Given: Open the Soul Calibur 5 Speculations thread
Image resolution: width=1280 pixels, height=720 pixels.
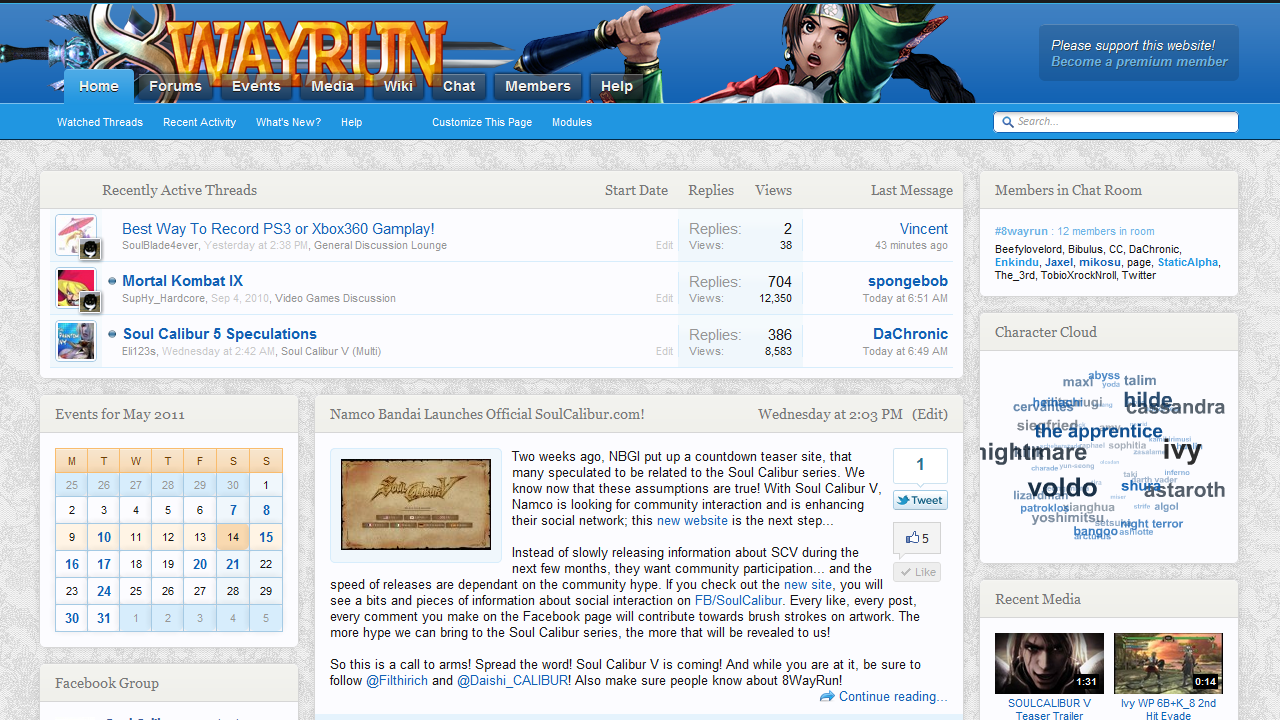Looking at the screenshot, I should (x=220, y=334).
